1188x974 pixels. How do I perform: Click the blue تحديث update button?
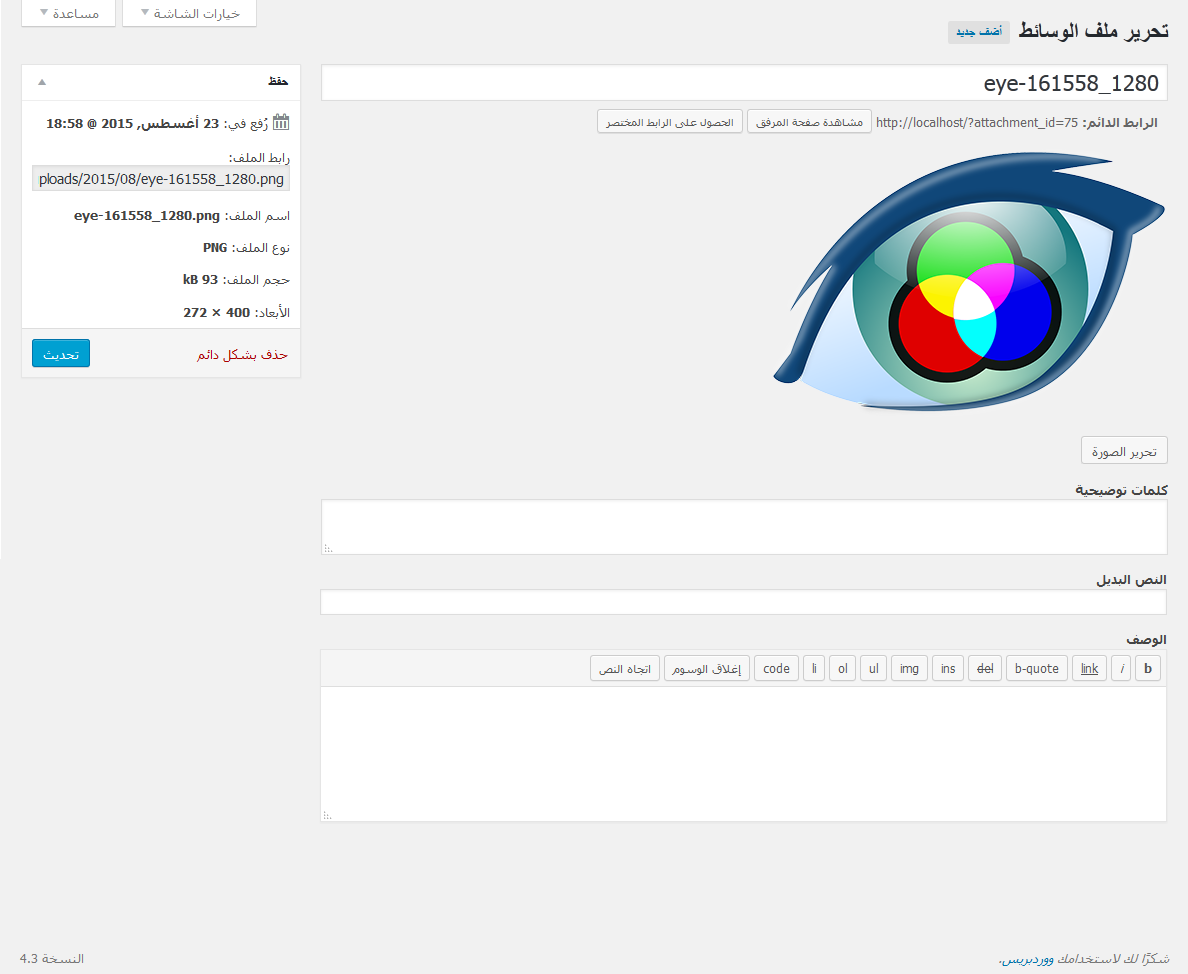click(61, 354)
